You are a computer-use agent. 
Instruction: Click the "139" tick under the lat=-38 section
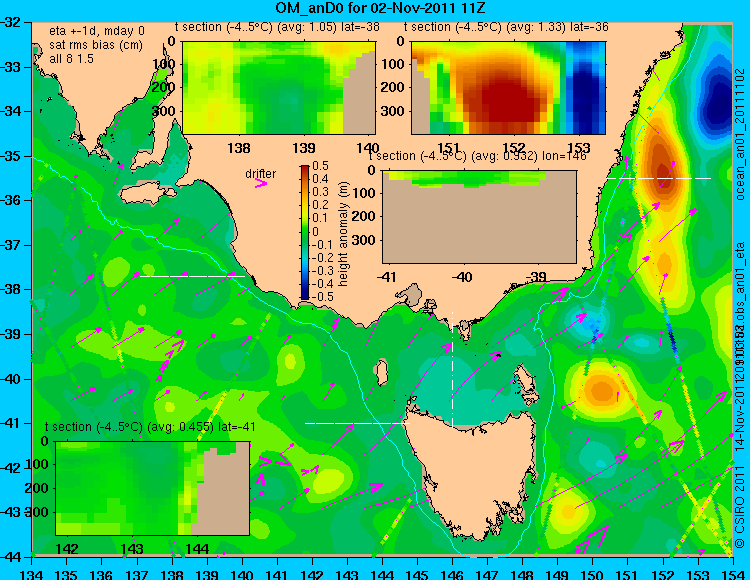(304, 148)
